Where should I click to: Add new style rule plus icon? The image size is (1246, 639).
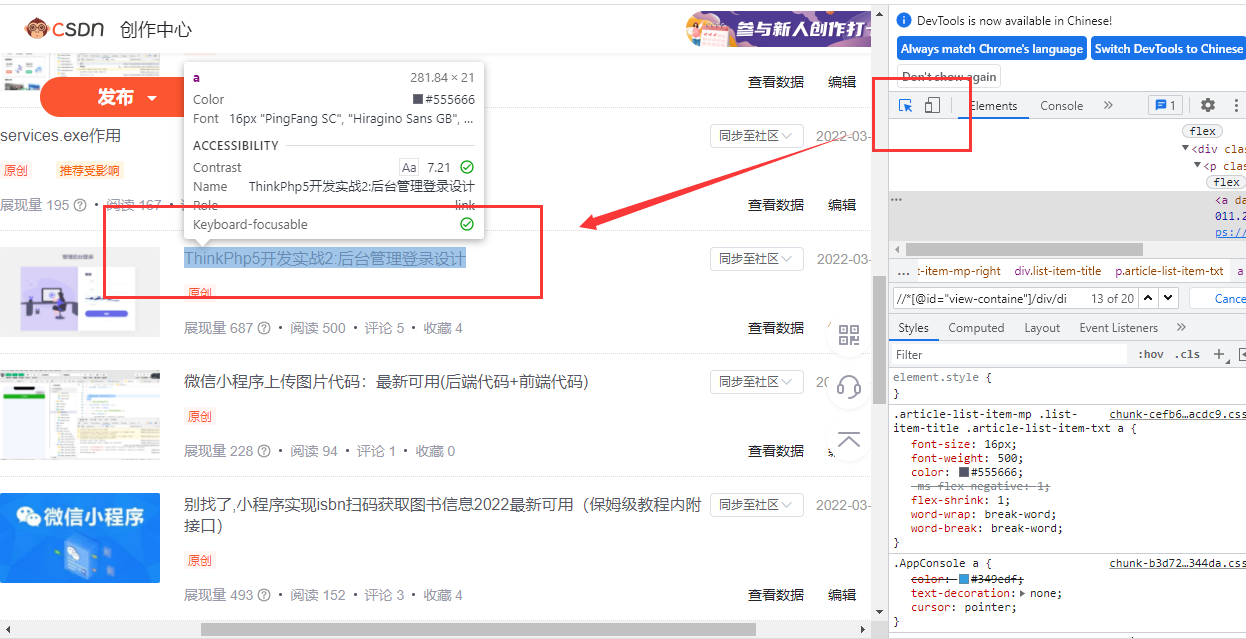[x=1219, y=354]
